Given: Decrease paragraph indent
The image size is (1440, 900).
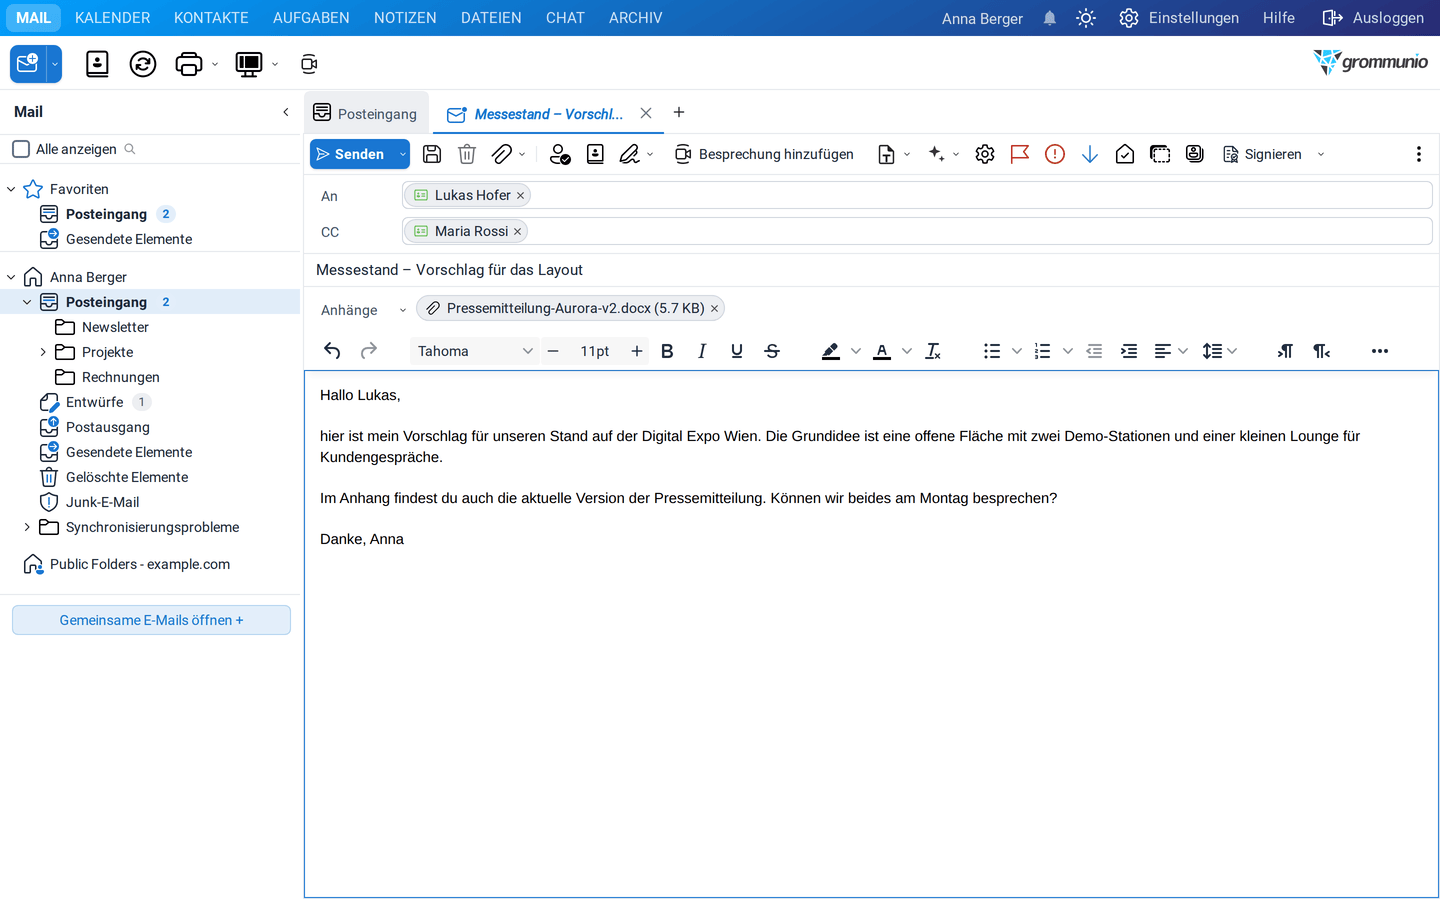Looking at the screenshot, I should pyautogui.click(x=1094, y=351).
